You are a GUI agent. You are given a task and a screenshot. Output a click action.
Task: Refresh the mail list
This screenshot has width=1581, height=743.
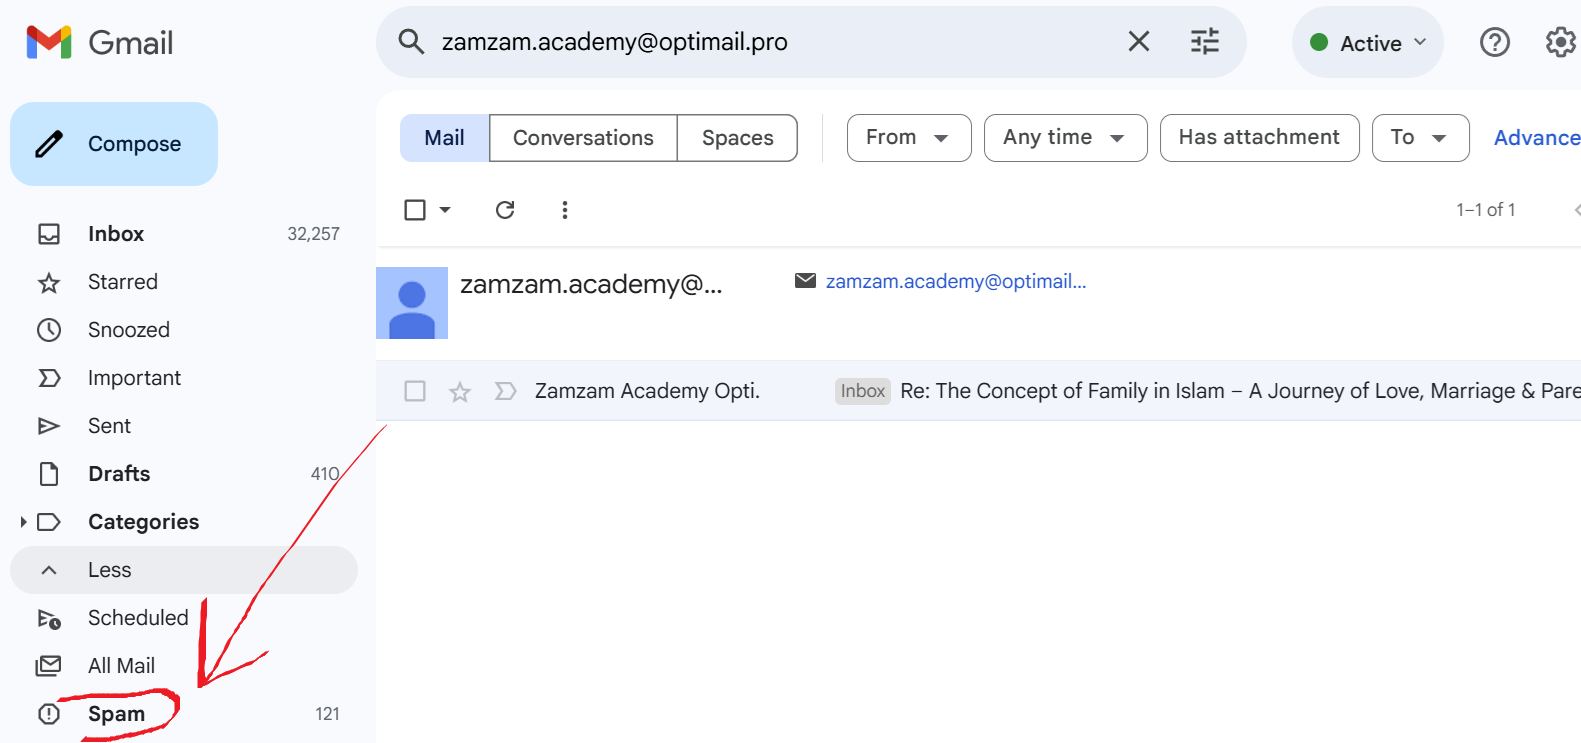(x=505, y=210)
